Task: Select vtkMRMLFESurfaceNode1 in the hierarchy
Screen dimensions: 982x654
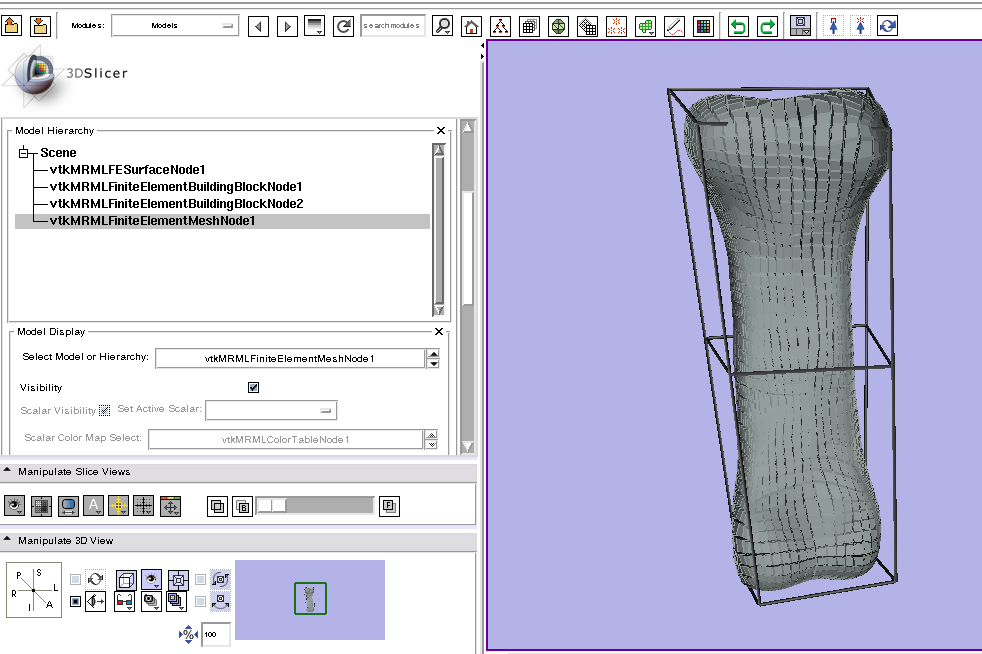Action: pyautogui.click(x=127, y=170)
